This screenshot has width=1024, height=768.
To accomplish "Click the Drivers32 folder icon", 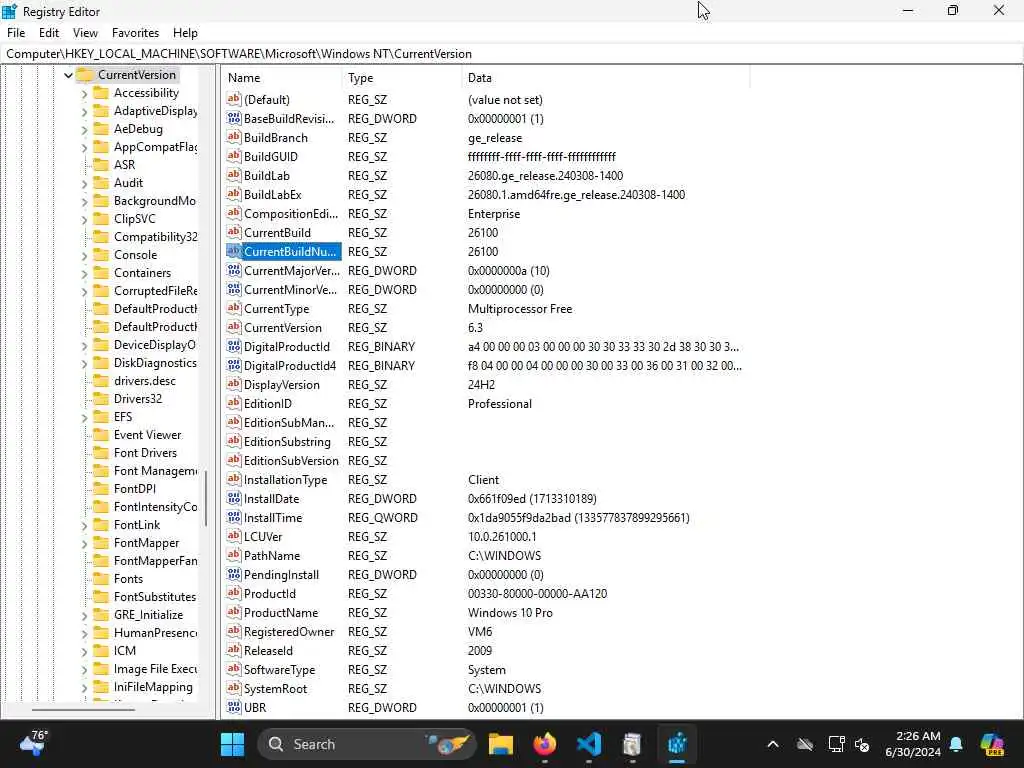I will [101, 398].
